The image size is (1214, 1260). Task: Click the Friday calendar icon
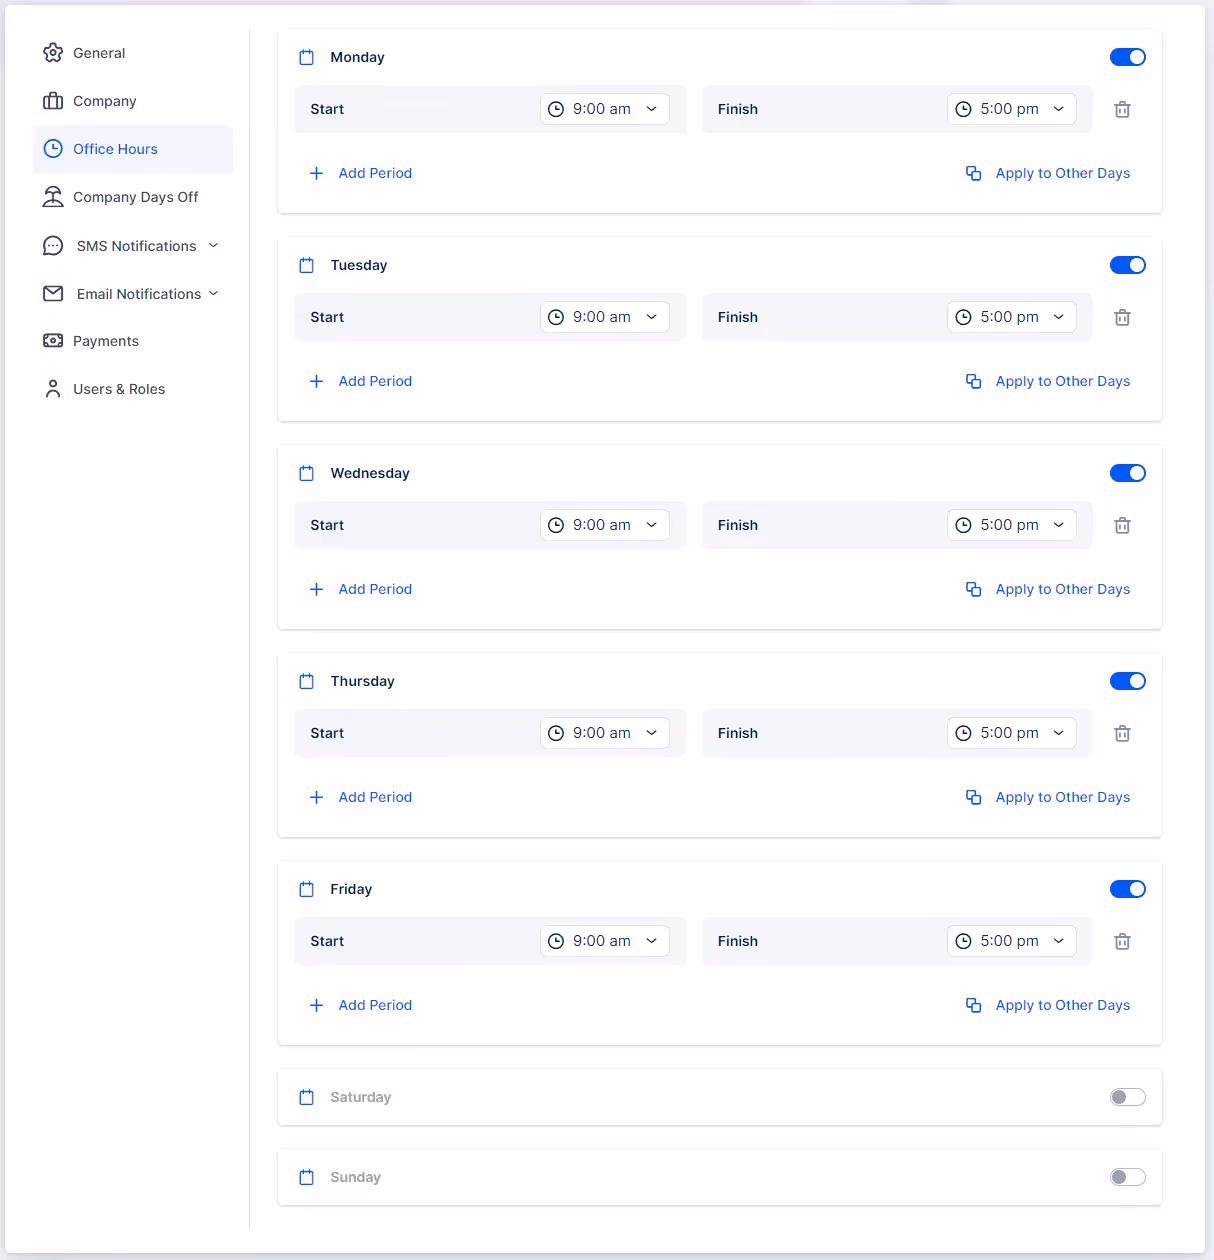(307, 889)
